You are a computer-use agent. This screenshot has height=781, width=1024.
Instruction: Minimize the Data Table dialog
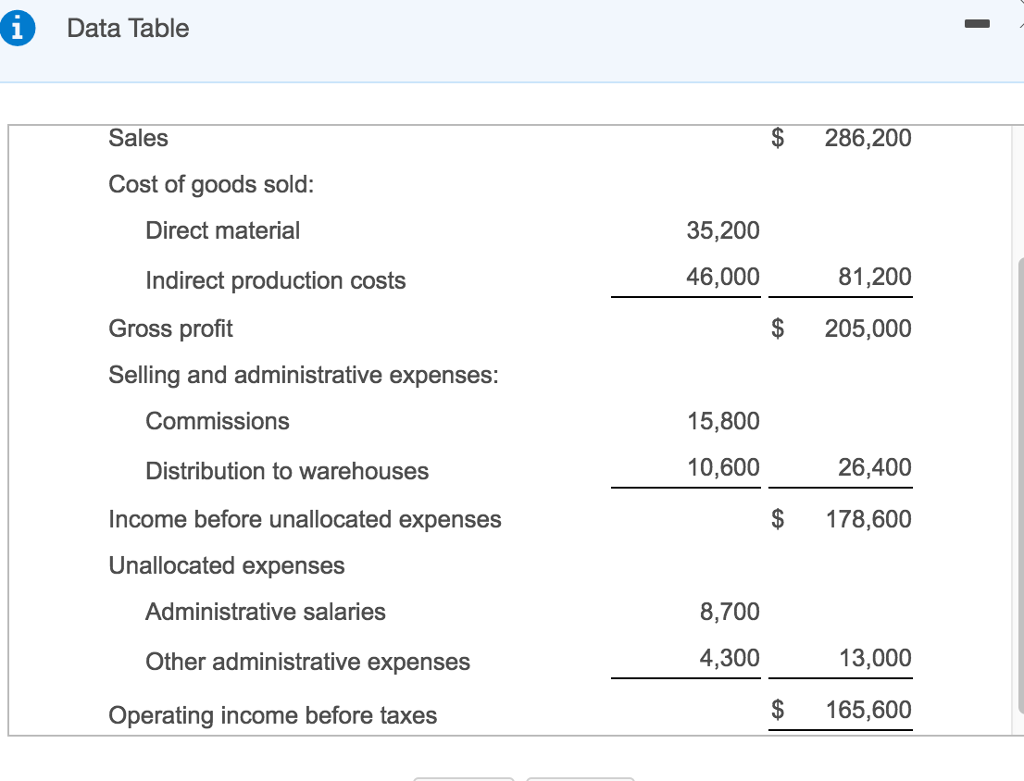[x=977, y=24]
